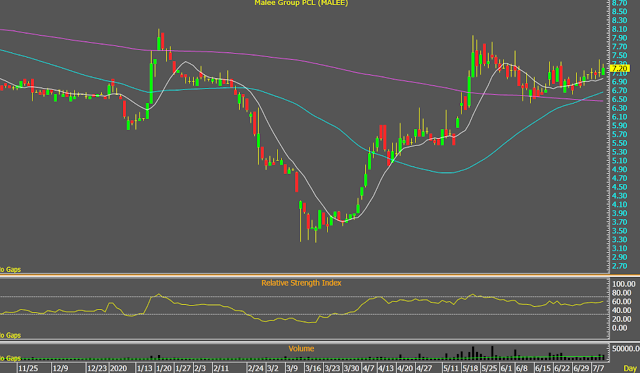The height and width of the screenshot is (373, 640).
Task: Select the 6/22 date on time axis
Action: pyautogui.click(x=562, y=369)
